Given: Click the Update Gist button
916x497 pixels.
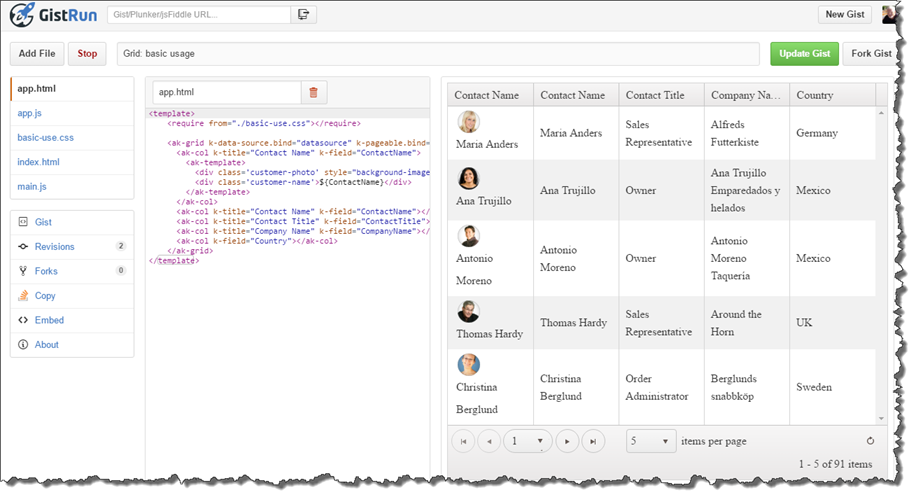Looking at the screenshot, I should click(804, 54).
